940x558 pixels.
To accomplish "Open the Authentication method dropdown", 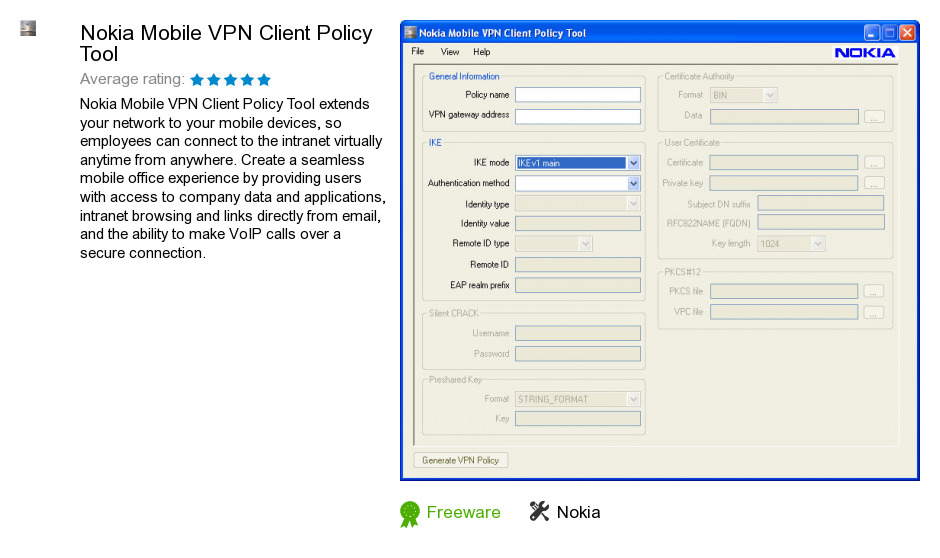I will click(x=577, y=183).
